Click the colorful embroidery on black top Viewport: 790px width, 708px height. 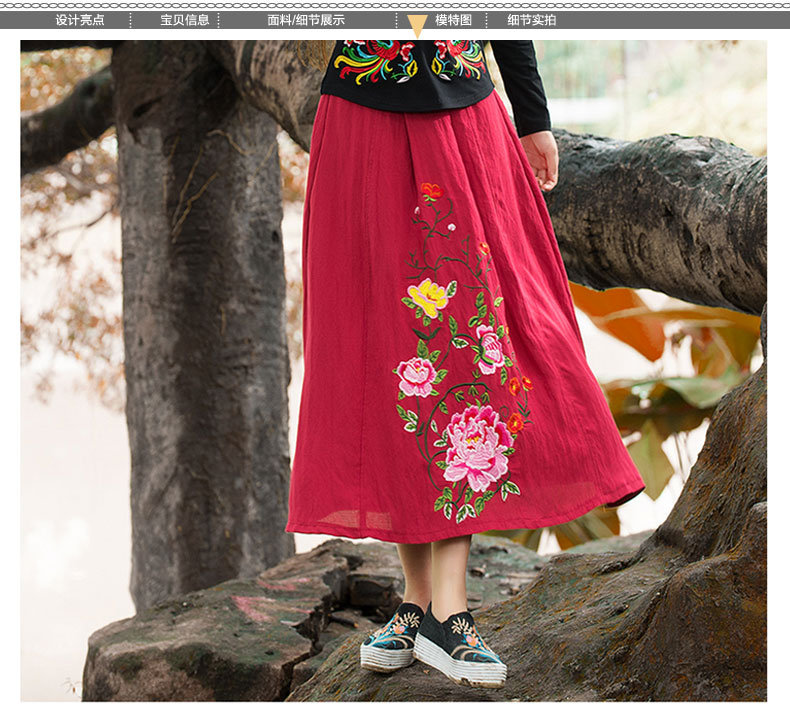point(376,62)
